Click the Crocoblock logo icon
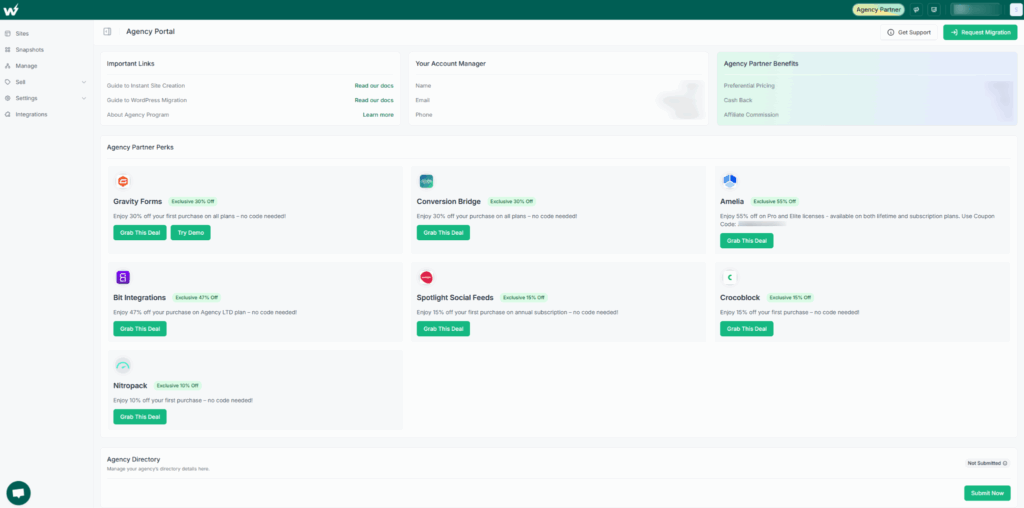This screenshot has height=508, width=1024. [x=729, y=278]
